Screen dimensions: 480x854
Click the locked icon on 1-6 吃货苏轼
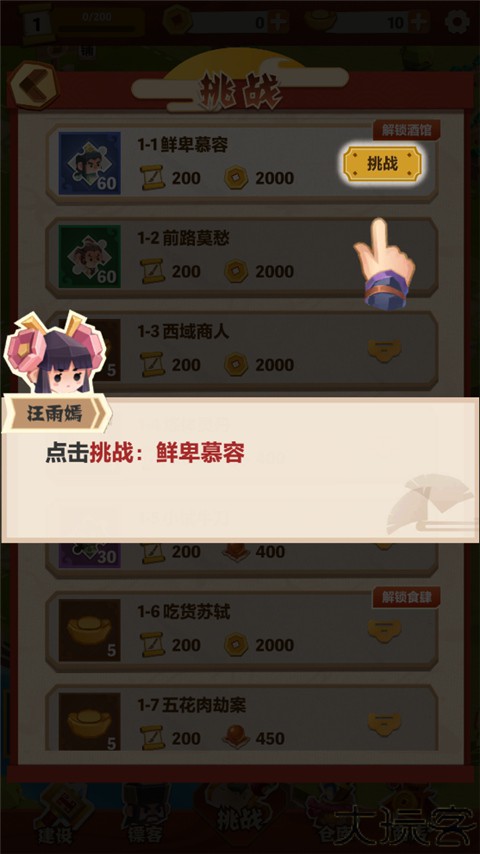384,631
